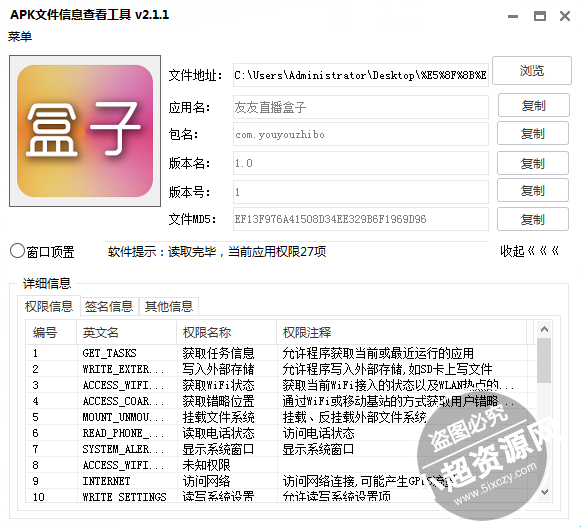Sort by the 权限名称 column header
The image size is (582, 528).
(x=226, y=332)
